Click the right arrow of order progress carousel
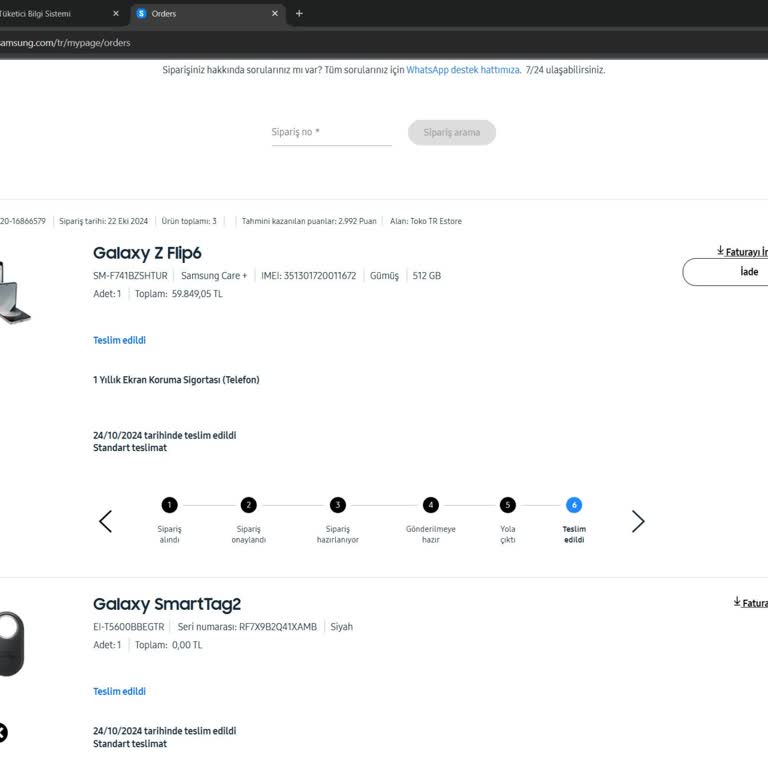The width and height of the screenshot is (768, 768). point(638,521)
